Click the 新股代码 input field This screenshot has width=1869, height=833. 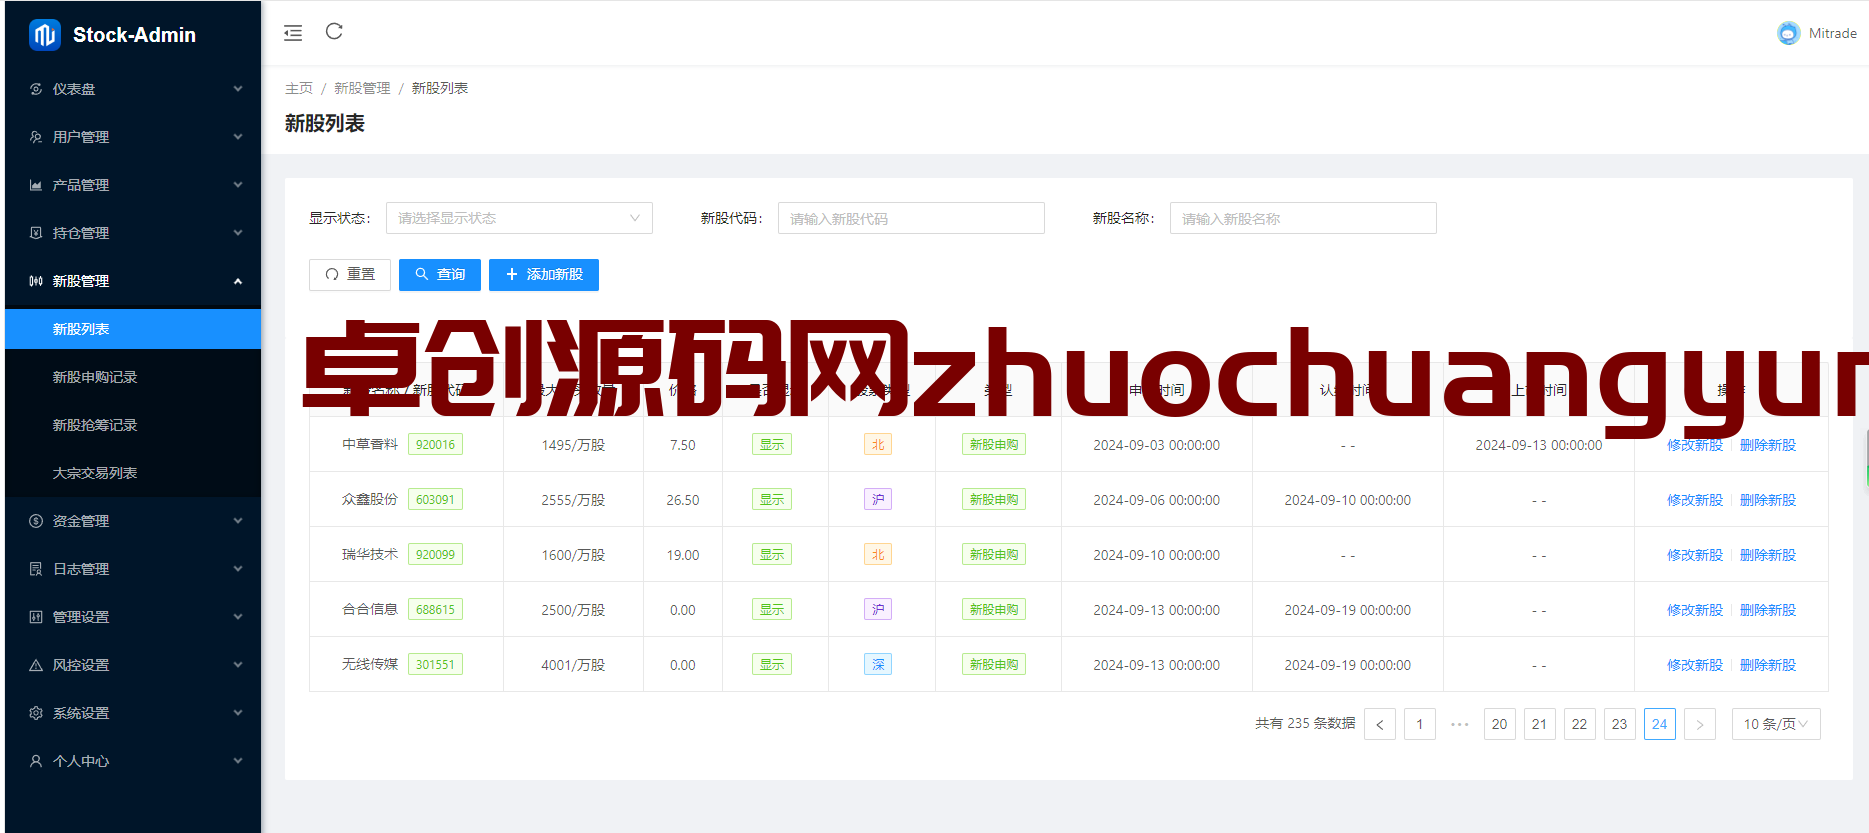[911, 218]
